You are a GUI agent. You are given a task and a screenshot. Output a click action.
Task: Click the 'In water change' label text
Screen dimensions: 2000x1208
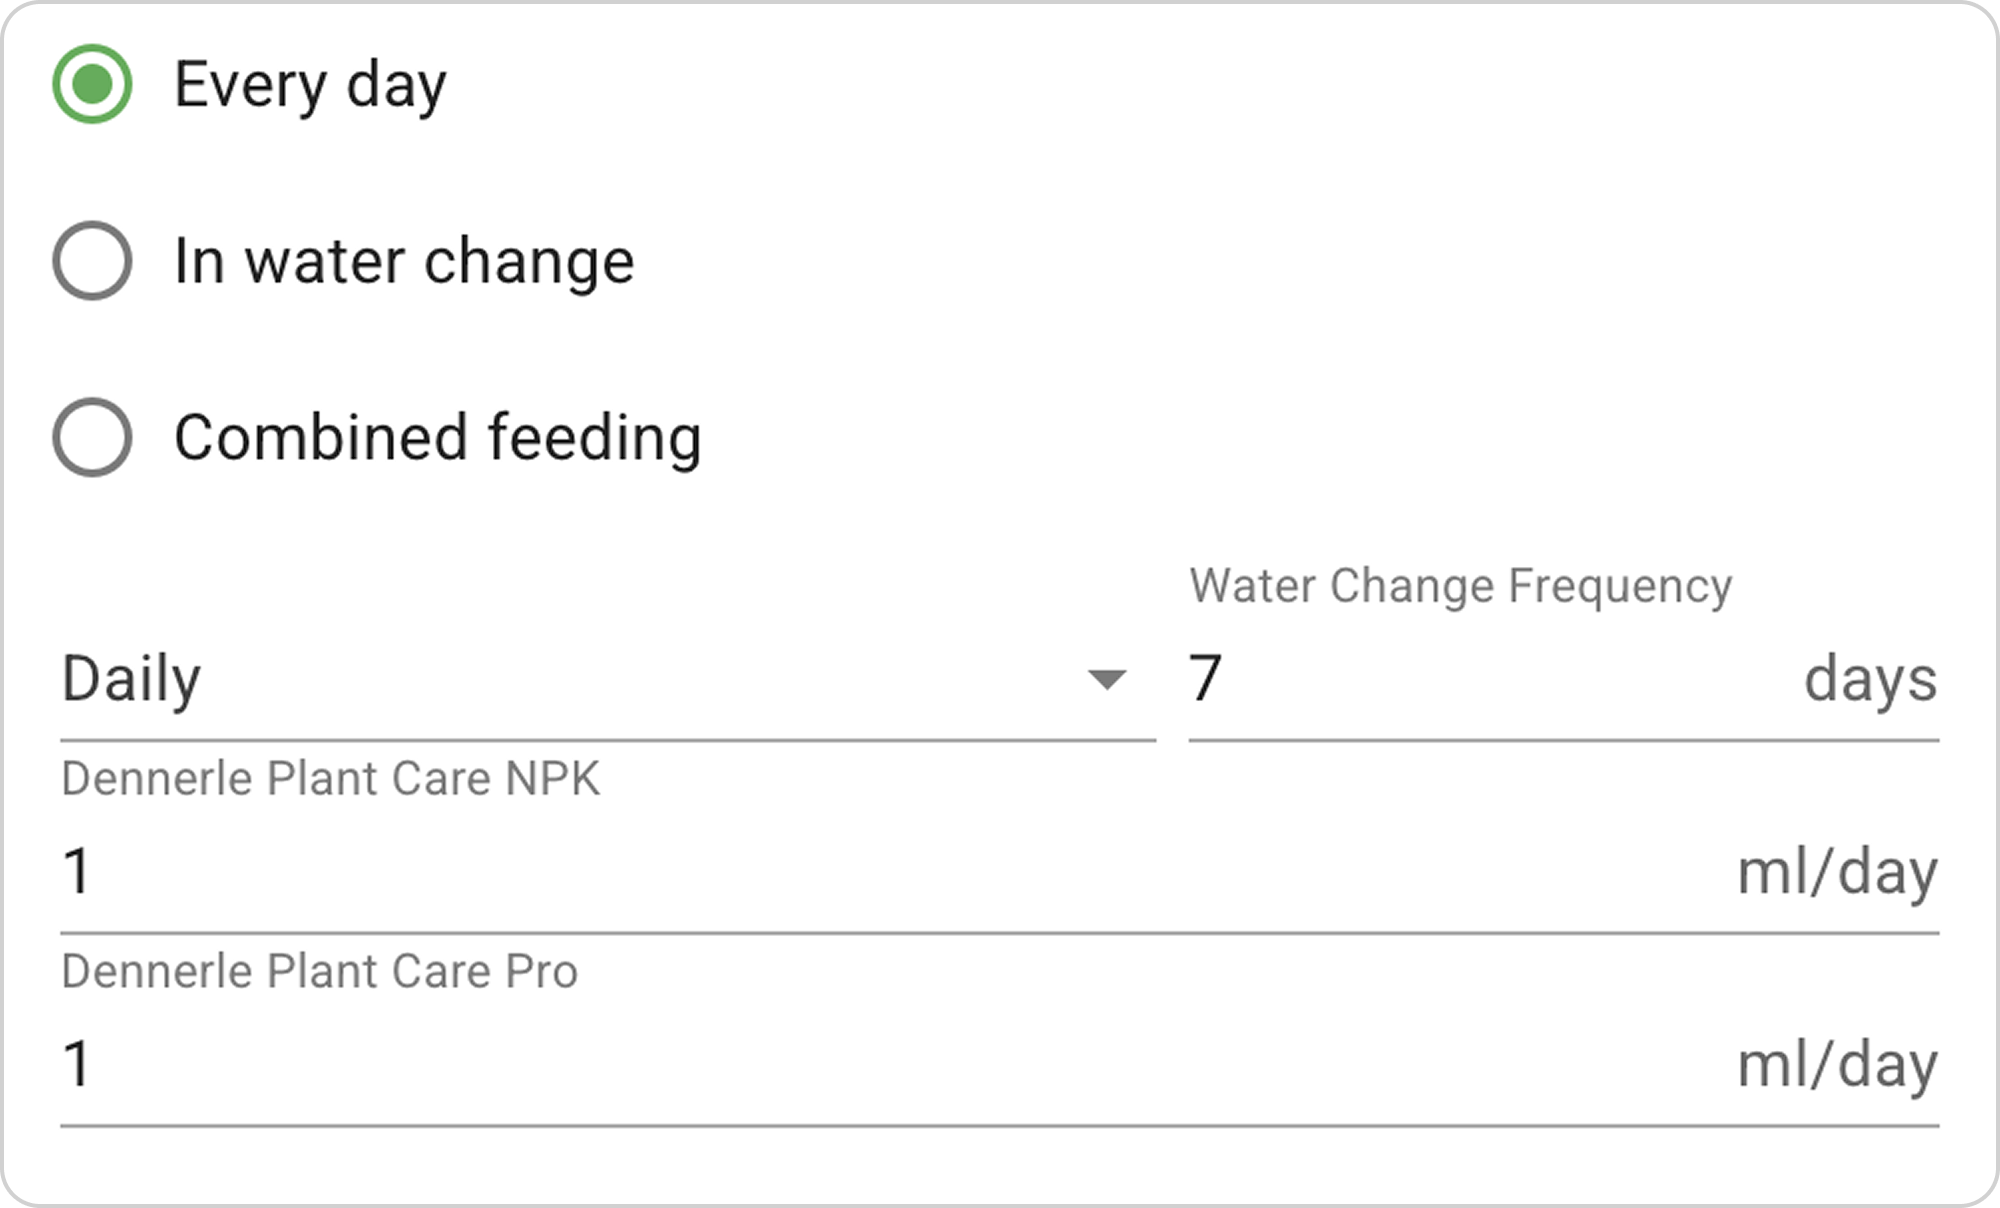(404, 261)
